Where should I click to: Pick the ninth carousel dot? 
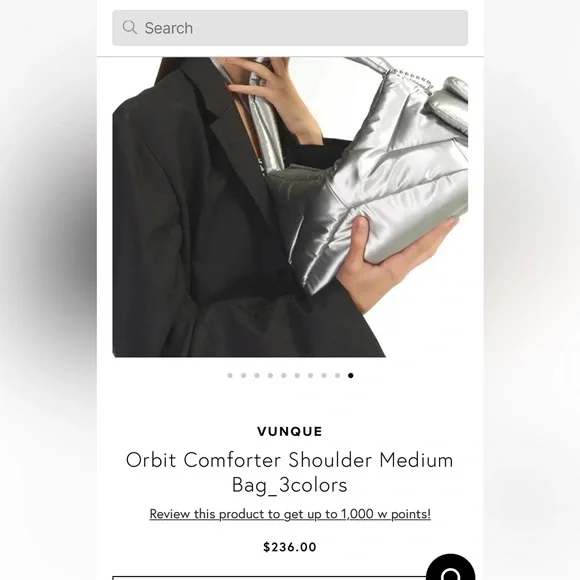(x=337, y=375)
